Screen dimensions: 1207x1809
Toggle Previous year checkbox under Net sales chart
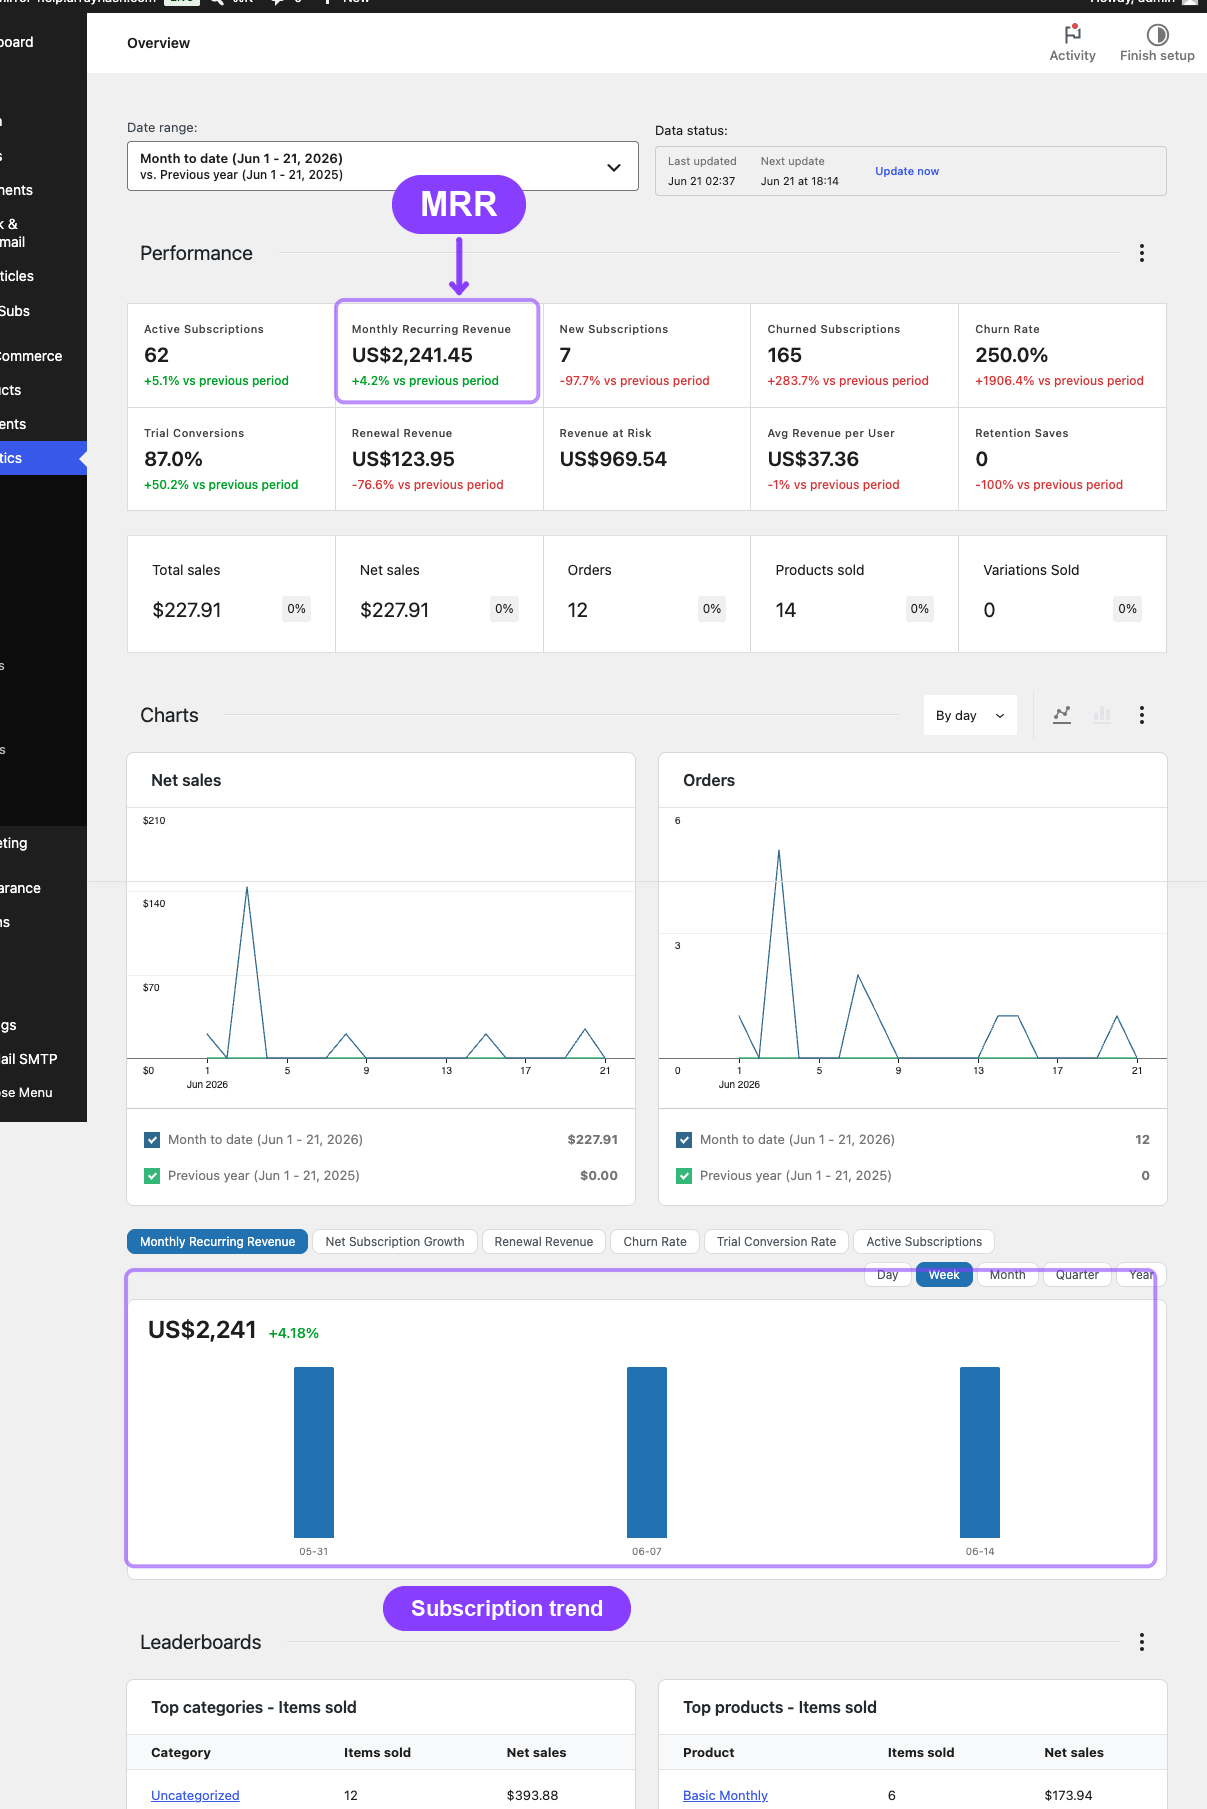[152, 1175]
